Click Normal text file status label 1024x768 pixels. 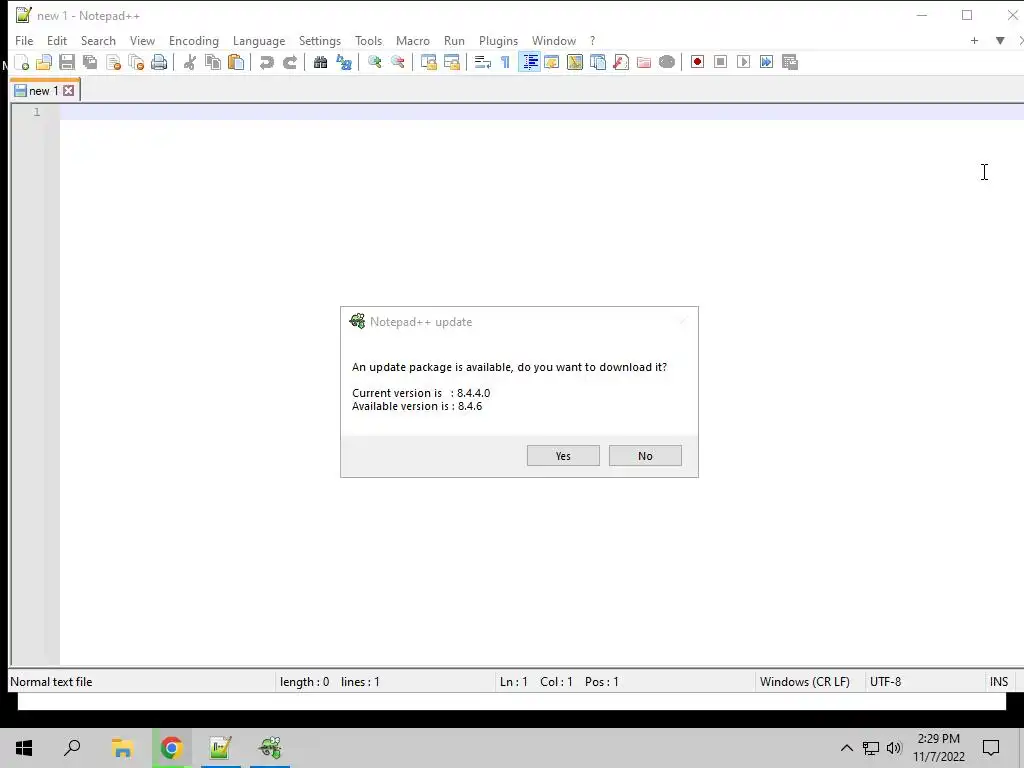(51, 682)
